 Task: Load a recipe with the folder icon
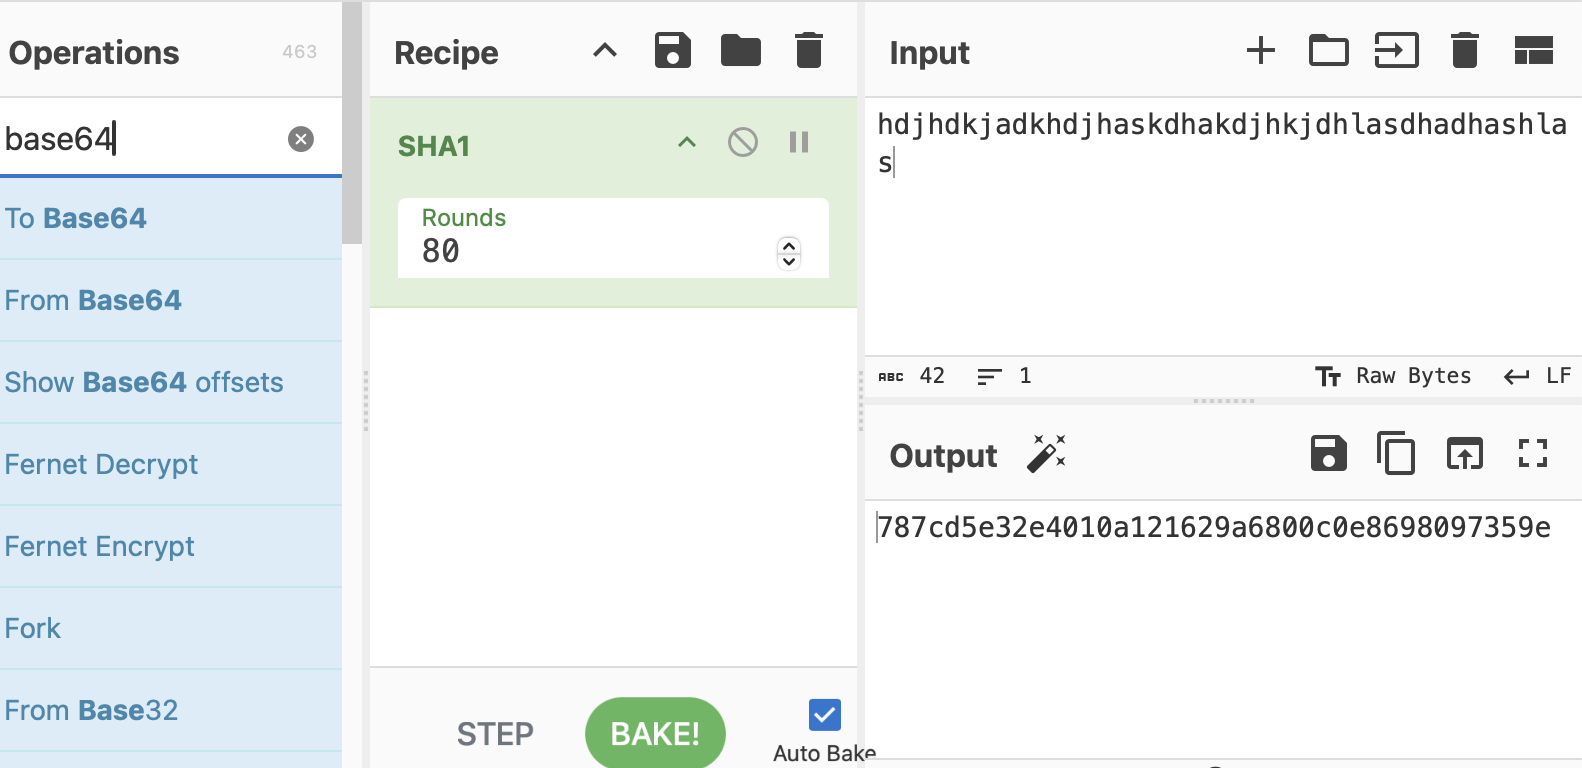click(x=741, y=50)
